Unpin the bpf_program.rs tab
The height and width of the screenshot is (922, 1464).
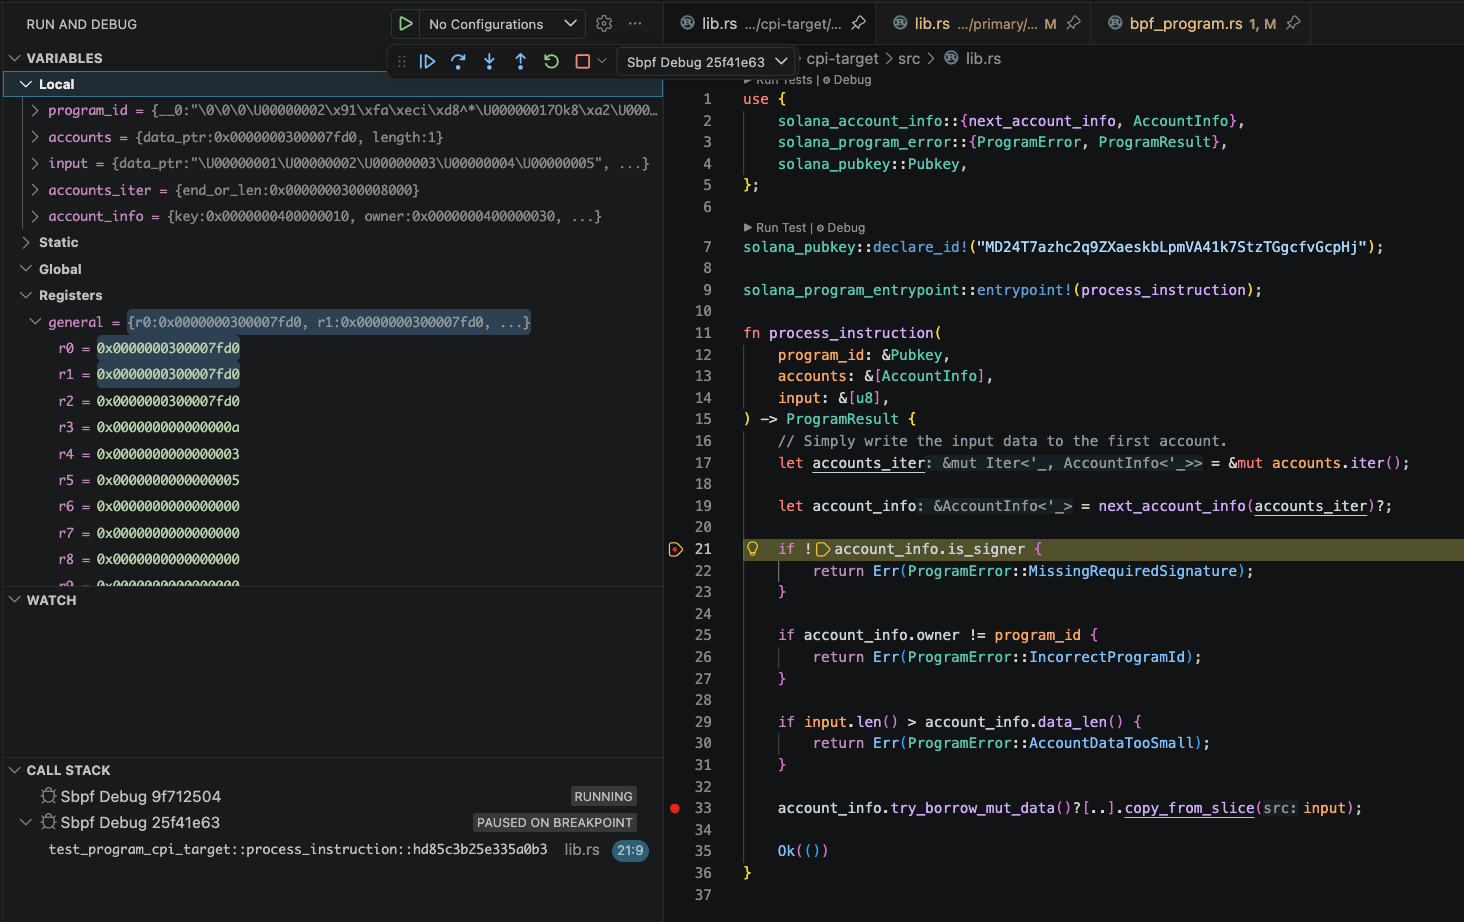coord(1293,23)
